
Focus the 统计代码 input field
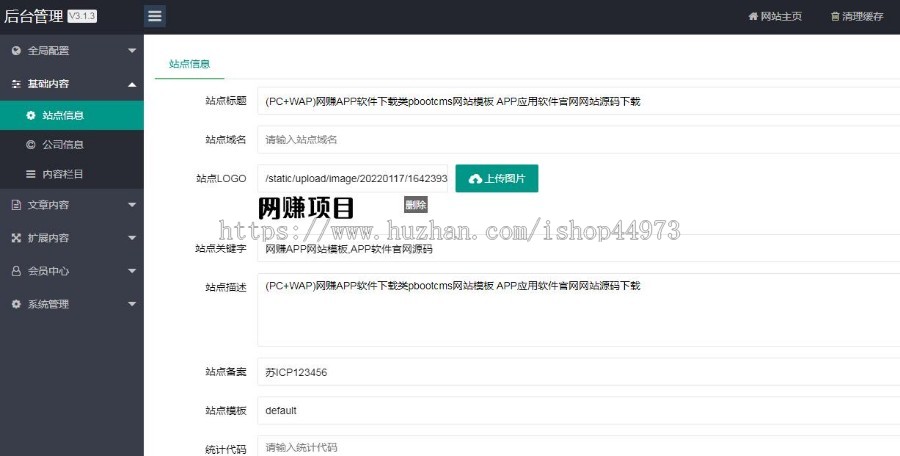pyautogui.click(x=579, y=447)
